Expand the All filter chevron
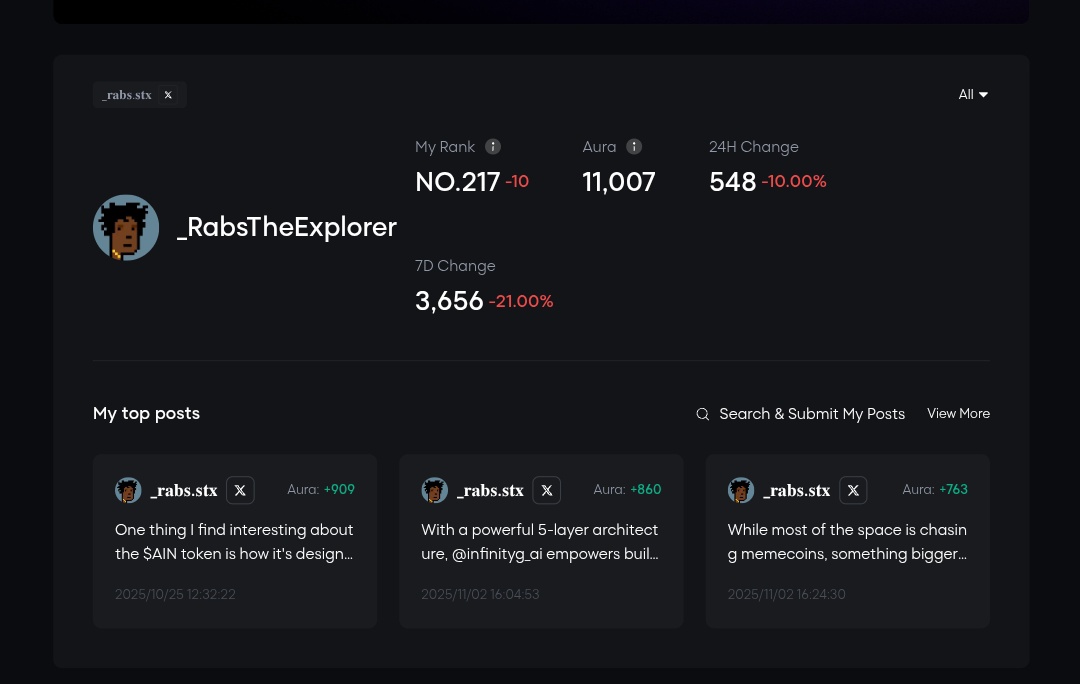 [x=983, y=94]
